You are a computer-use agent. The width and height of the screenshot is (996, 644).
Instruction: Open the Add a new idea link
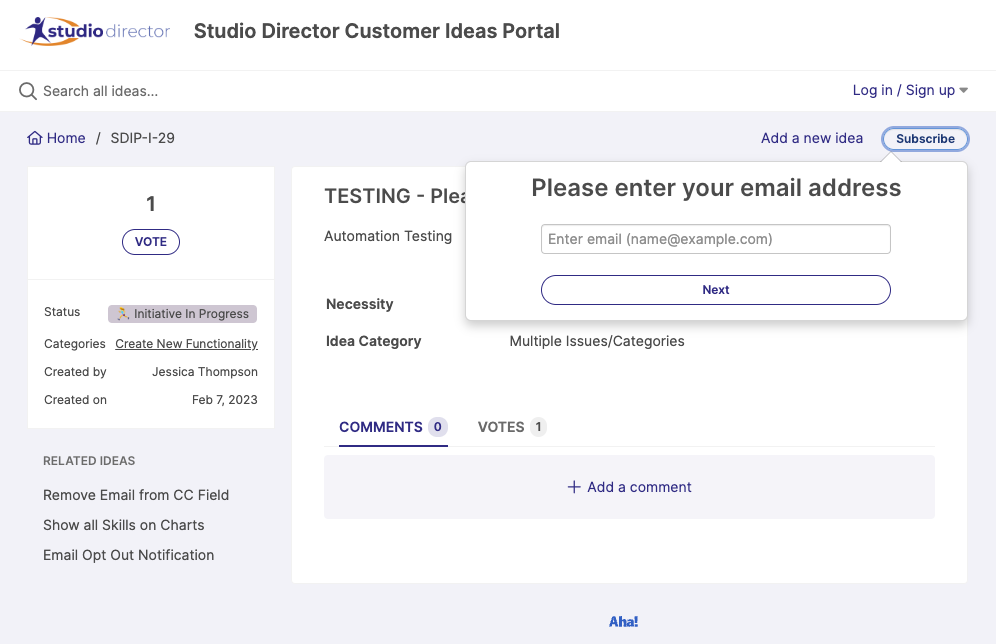pyautogui.click(x=811, y=138)
